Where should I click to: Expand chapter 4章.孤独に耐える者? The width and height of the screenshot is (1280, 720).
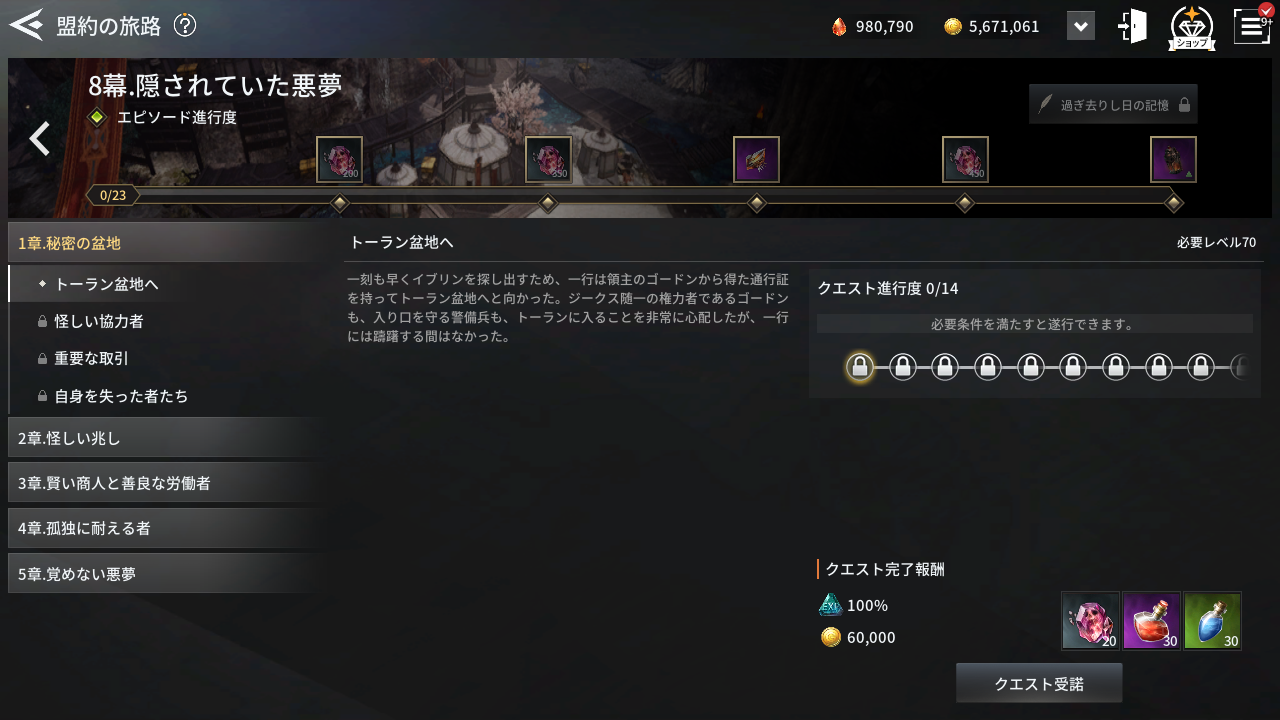pyautogui.click(x=165, y=528)
